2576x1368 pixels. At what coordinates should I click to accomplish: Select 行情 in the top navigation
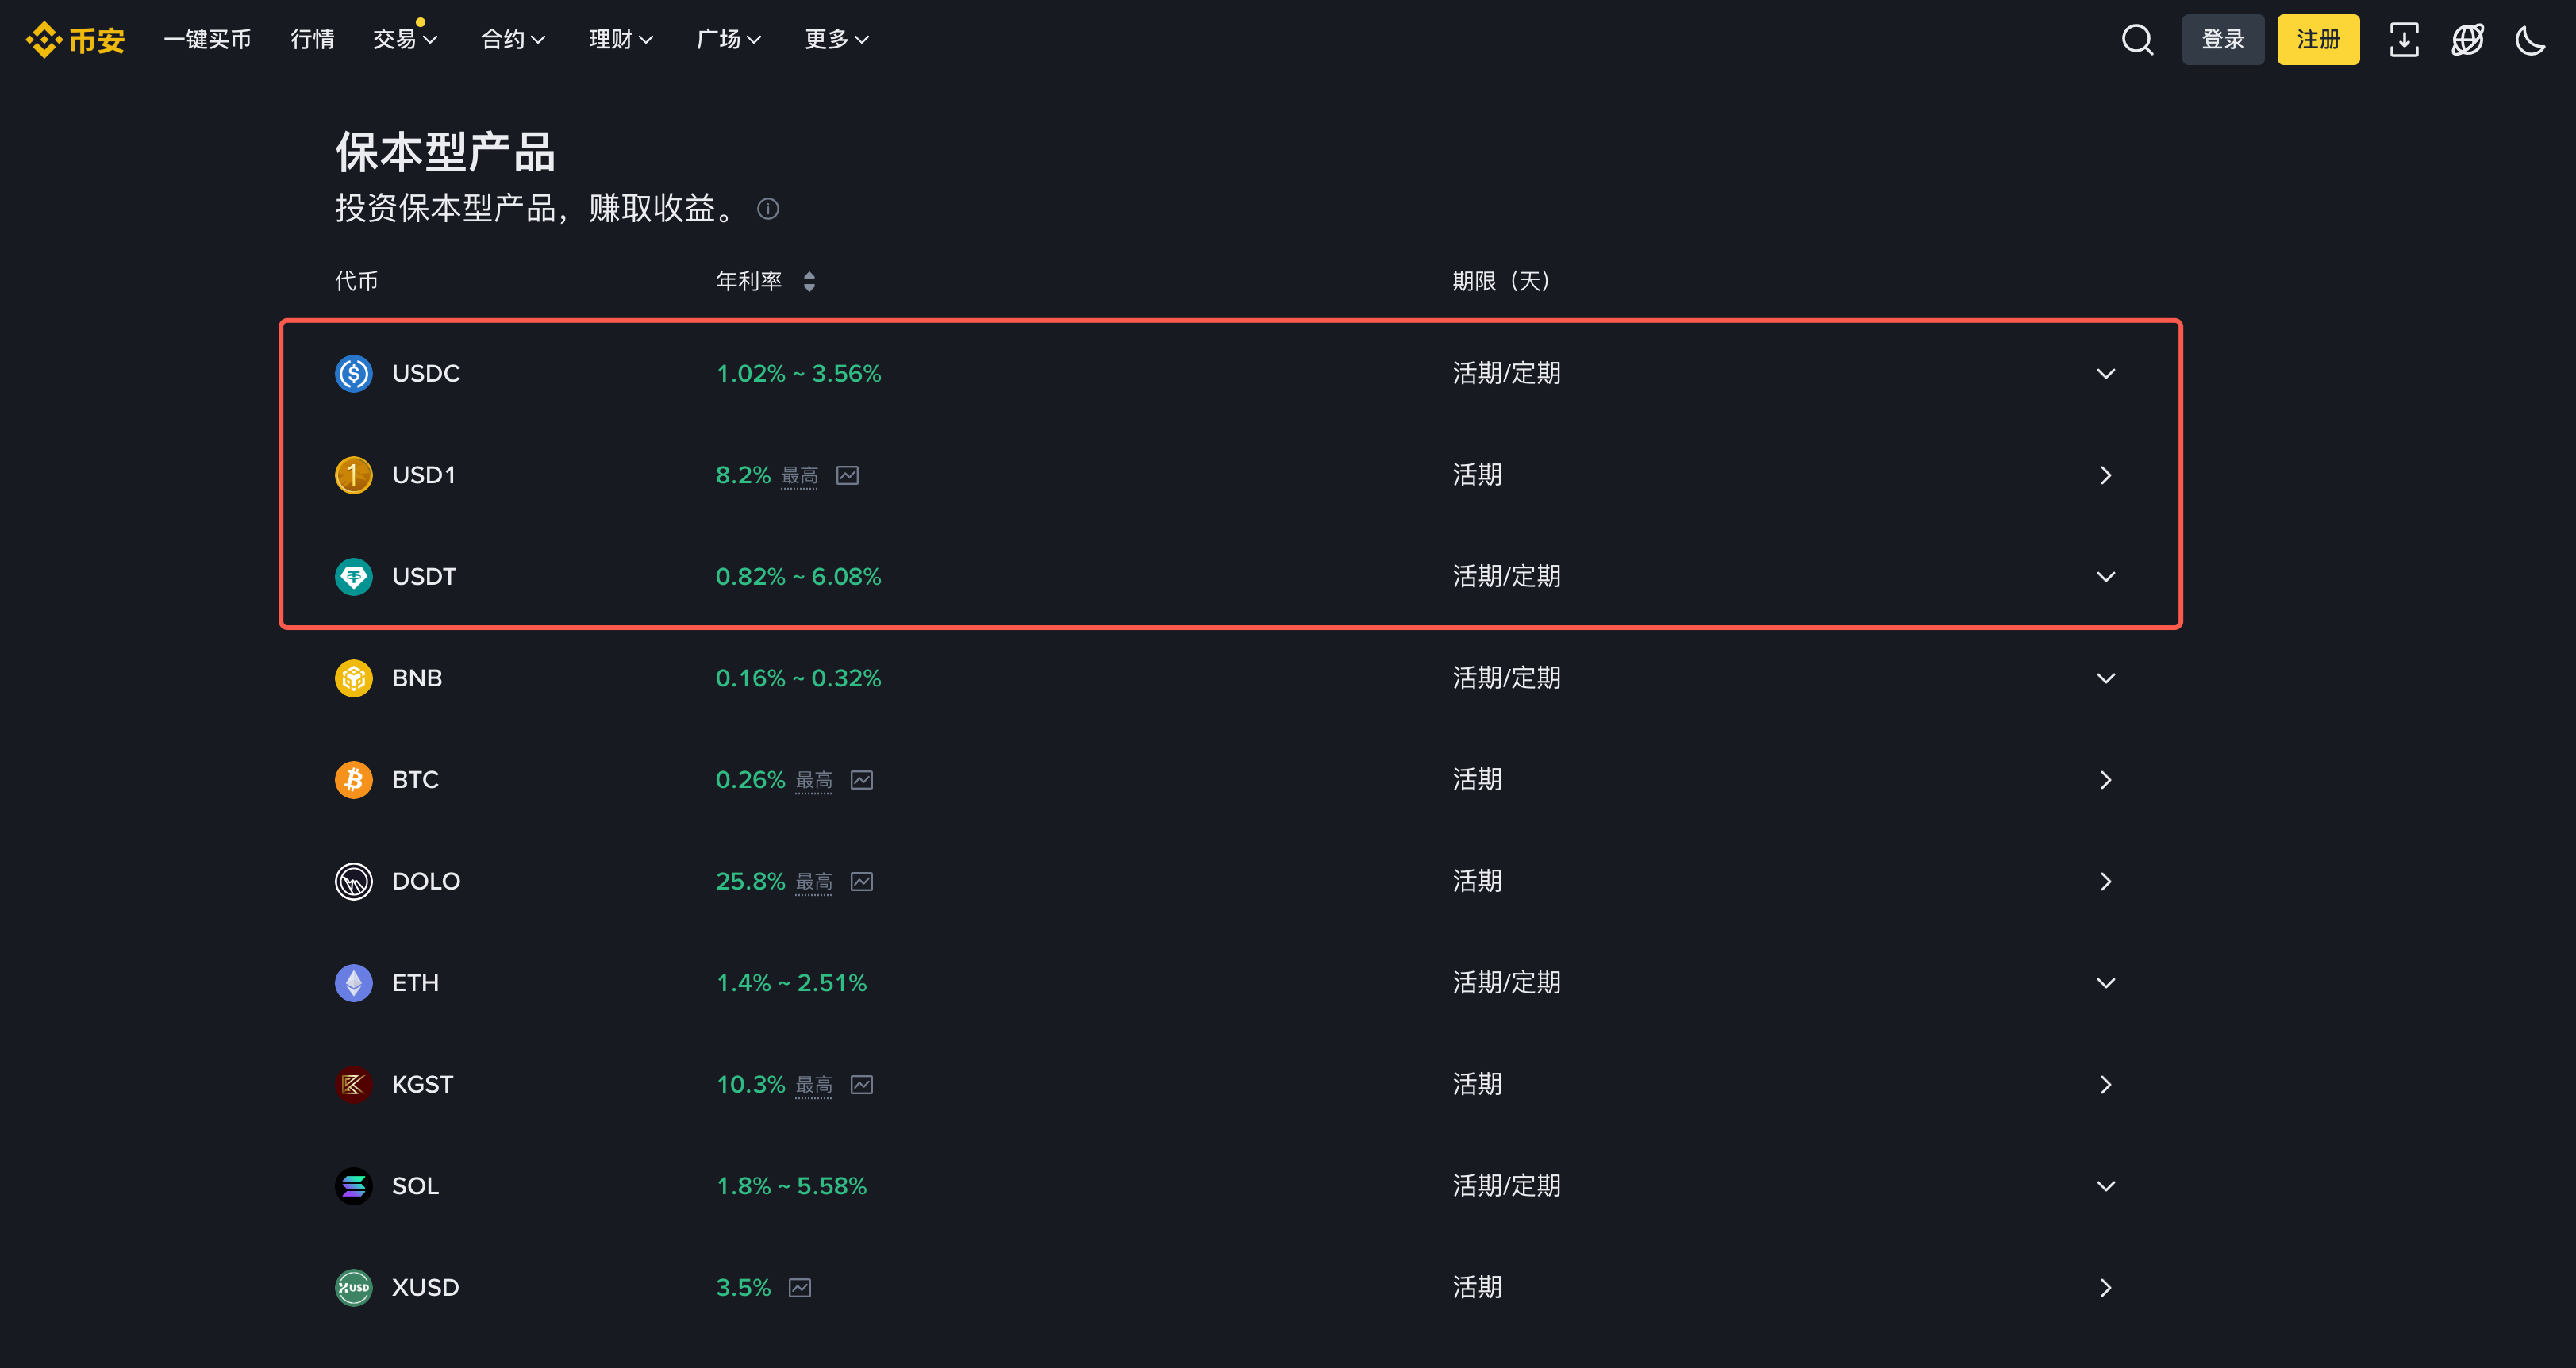(x=311, y=39)
